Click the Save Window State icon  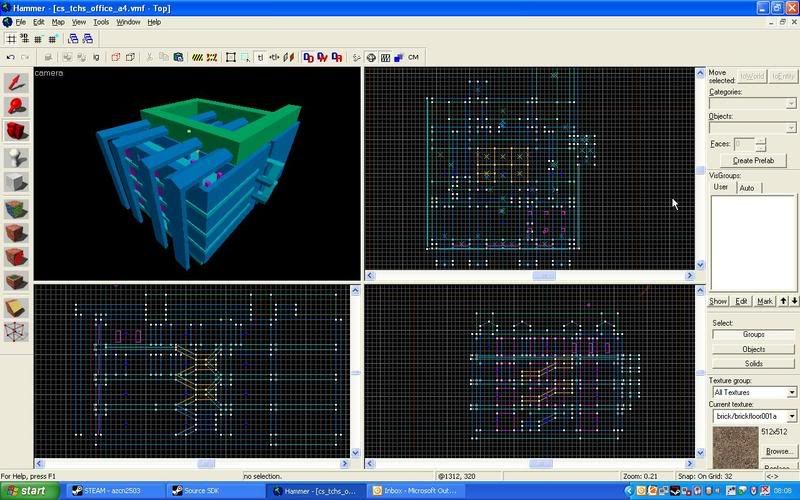point(88,39)
